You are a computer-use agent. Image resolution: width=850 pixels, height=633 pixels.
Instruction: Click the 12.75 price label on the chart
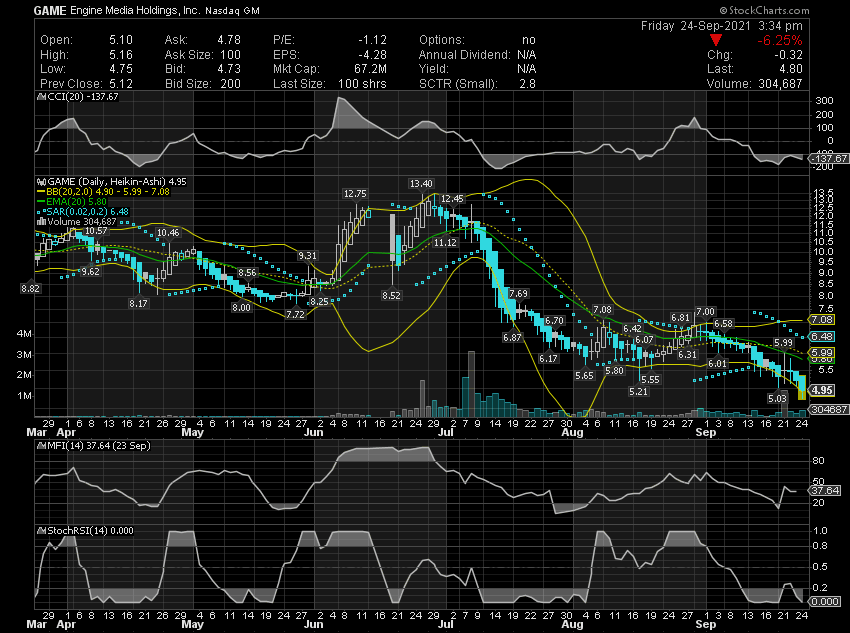pos(355,193)
